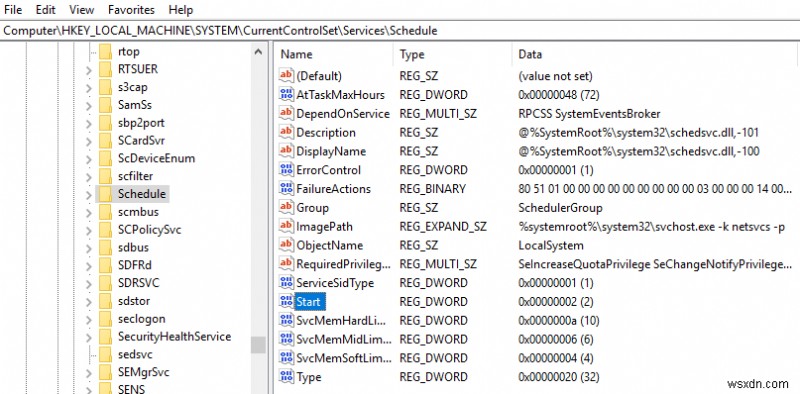This screenshot has height=394, width=800.
Task: Open the Favorites menu
Action: coord(131,10)
